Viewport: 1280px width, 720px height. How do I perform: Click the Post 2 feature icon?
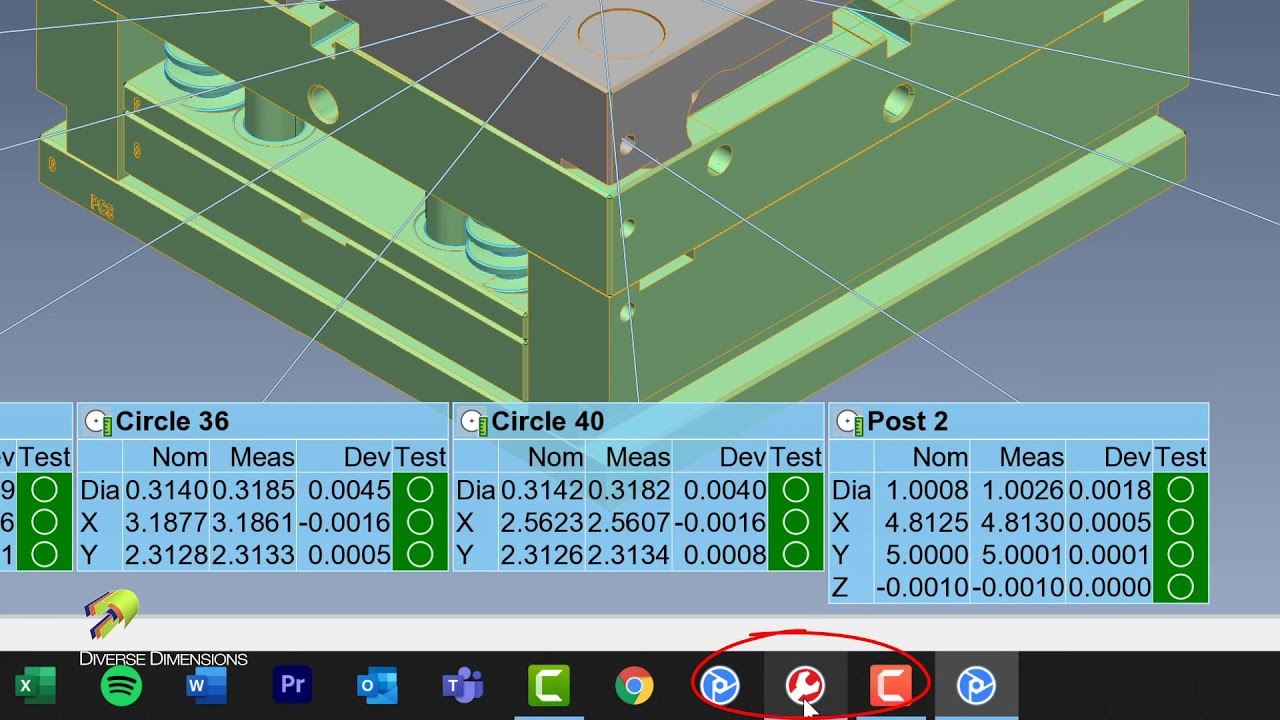[850, 422]
